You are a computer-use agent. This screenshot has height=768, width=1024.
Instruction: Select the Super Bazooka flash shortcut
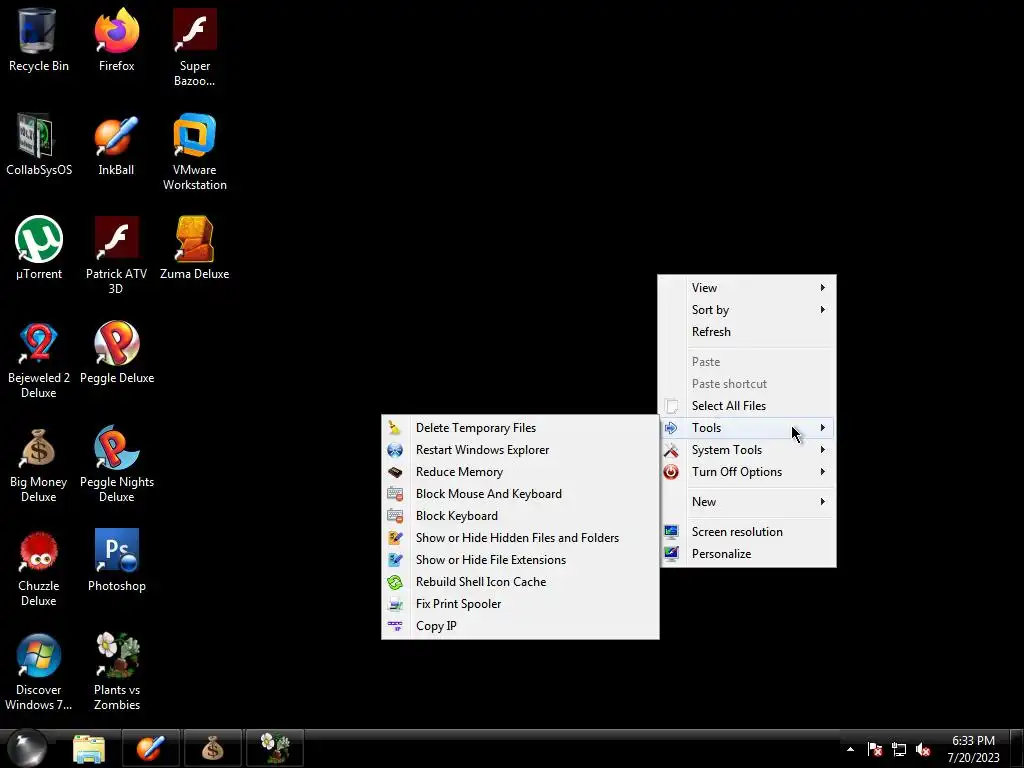pos(195,47)
